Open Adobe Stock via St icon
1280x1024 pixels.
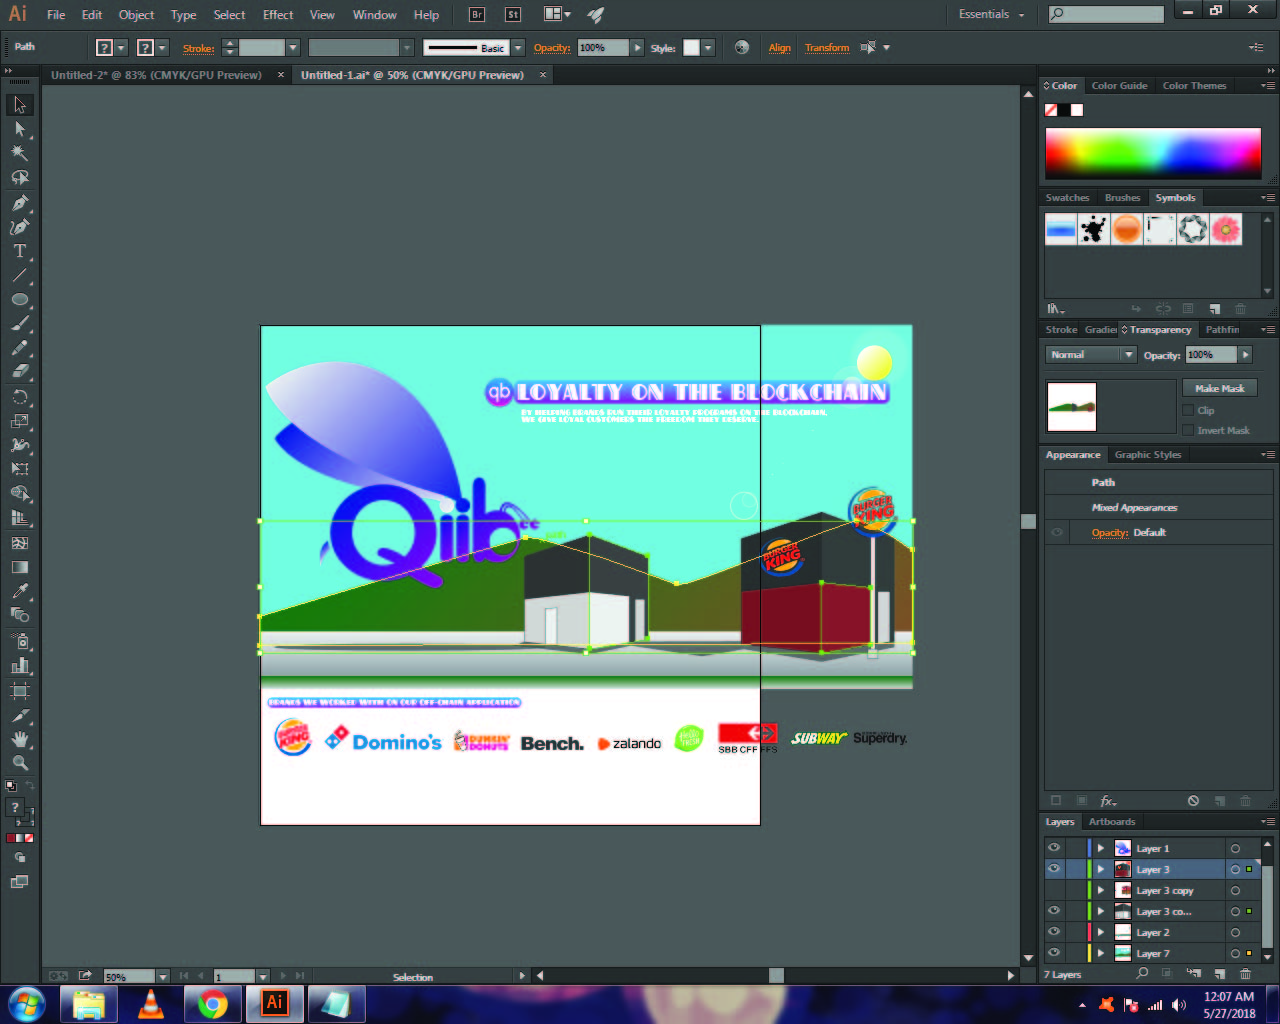513,14
